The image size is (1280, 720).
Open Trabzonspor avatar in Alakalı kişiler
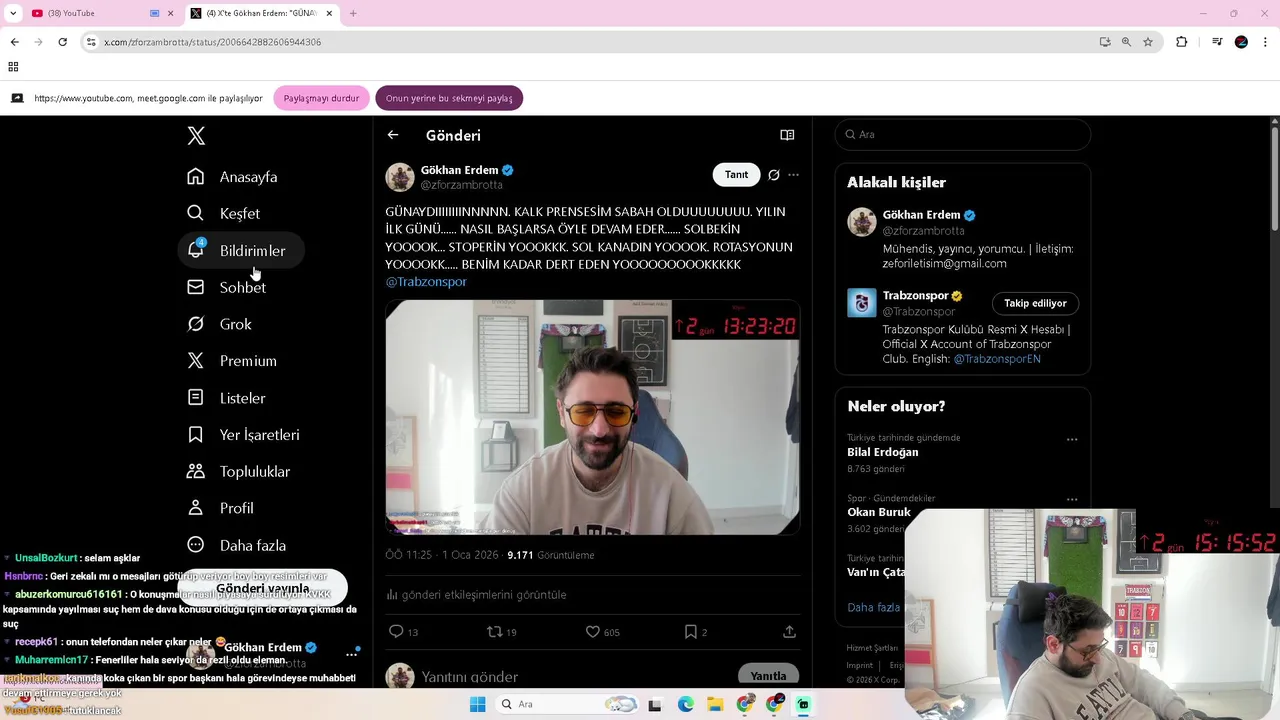[862, 303]
